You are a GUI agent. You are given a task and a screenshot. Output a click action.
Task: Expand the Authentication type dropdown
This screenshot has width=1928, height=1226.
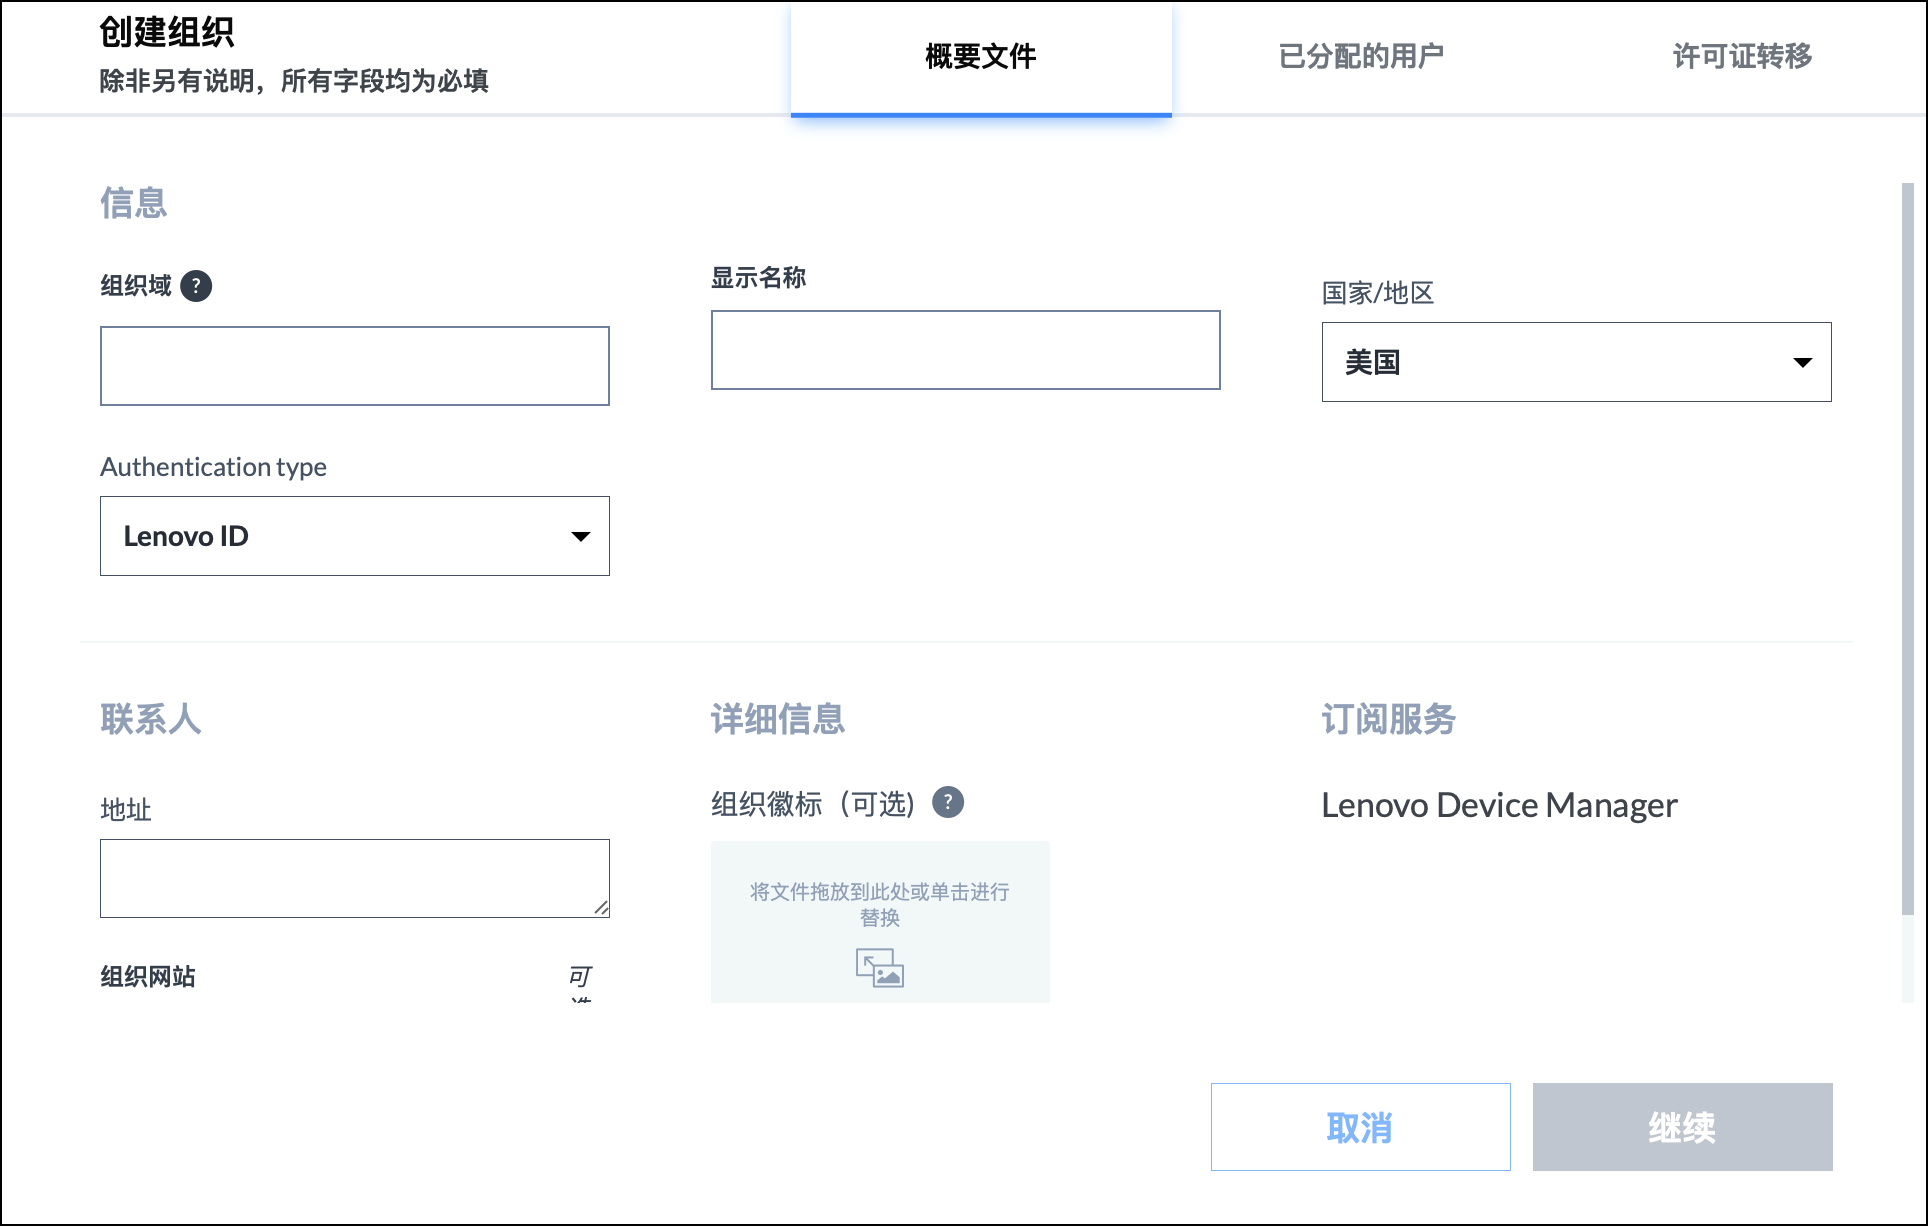pyautogui.click(x=354, y=536)
